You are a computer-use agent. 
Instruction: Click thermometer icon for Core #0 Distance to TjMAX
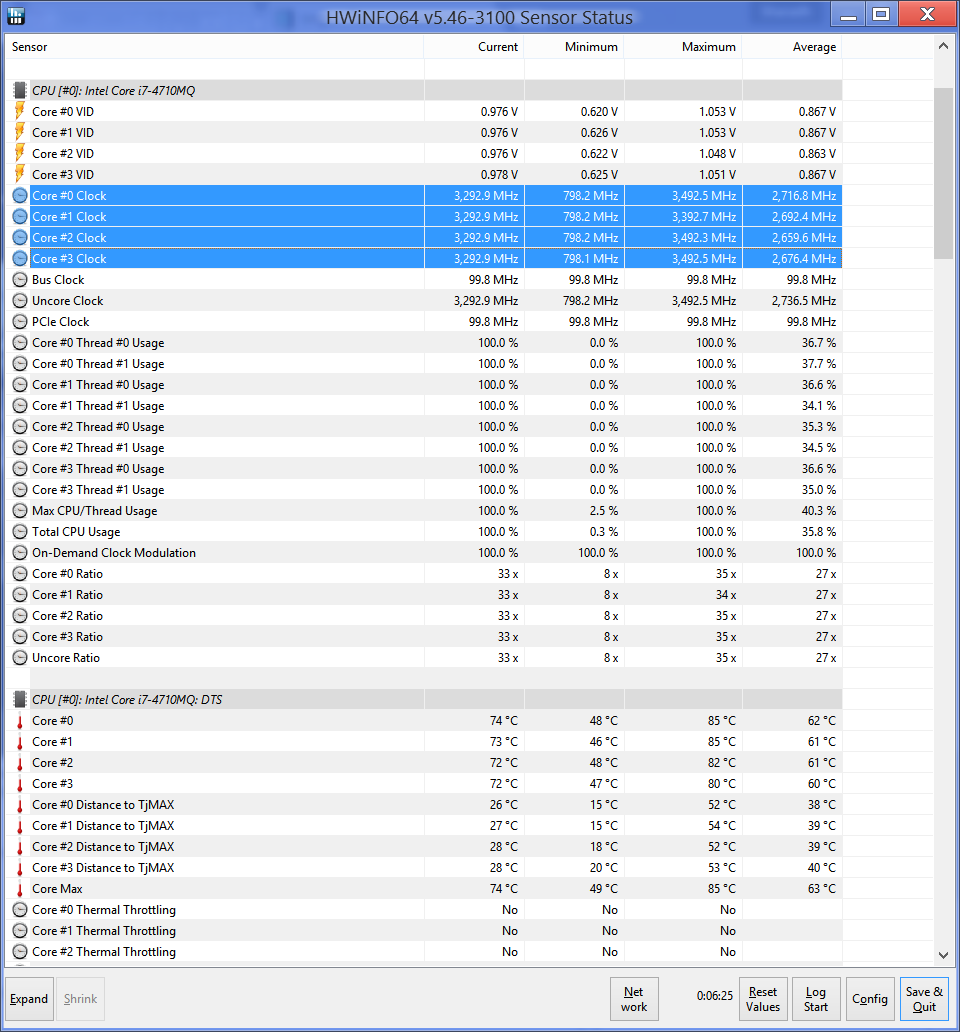pyautogui.click(x=20, y=805)
